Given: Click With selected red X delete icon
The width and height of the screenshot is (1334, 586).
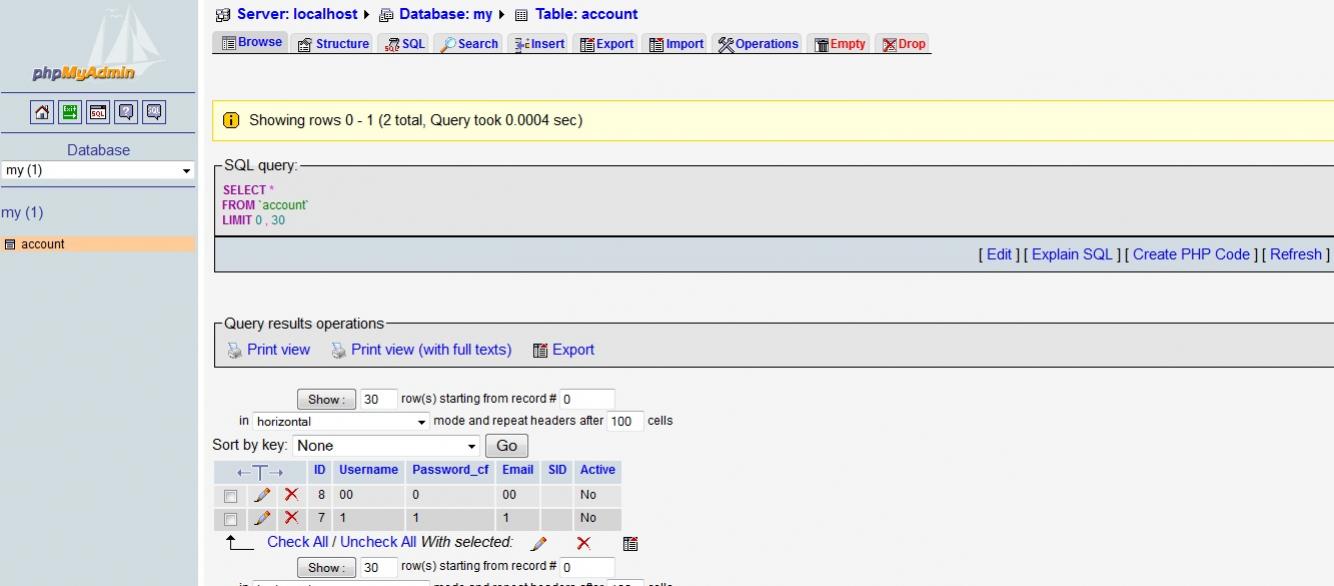Looking at the screenshot, I should tap(584, 543).
